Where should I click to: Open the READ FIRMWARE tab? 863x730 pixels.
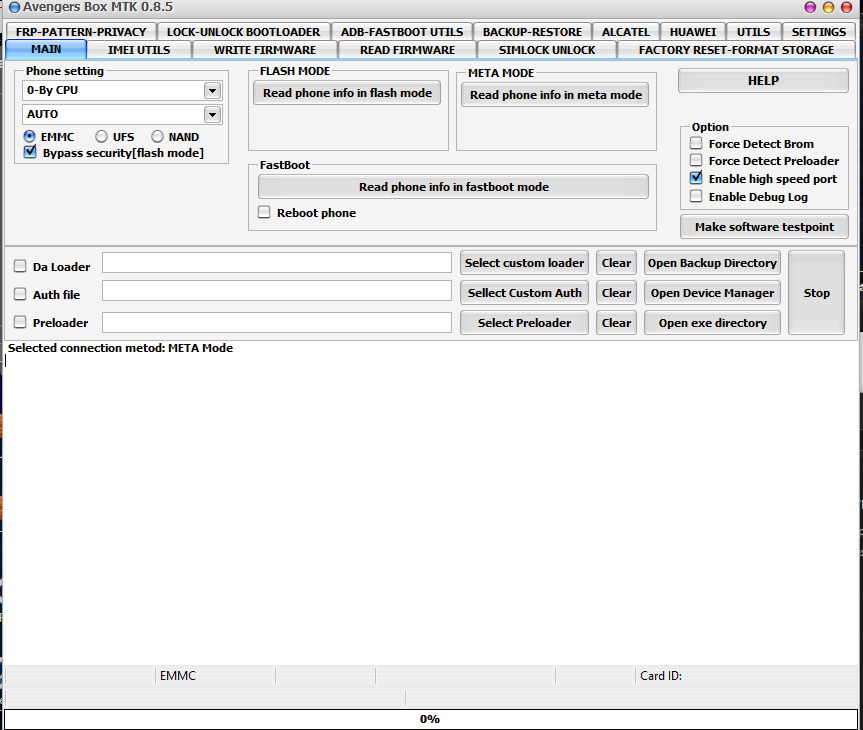tap(407, 50)
